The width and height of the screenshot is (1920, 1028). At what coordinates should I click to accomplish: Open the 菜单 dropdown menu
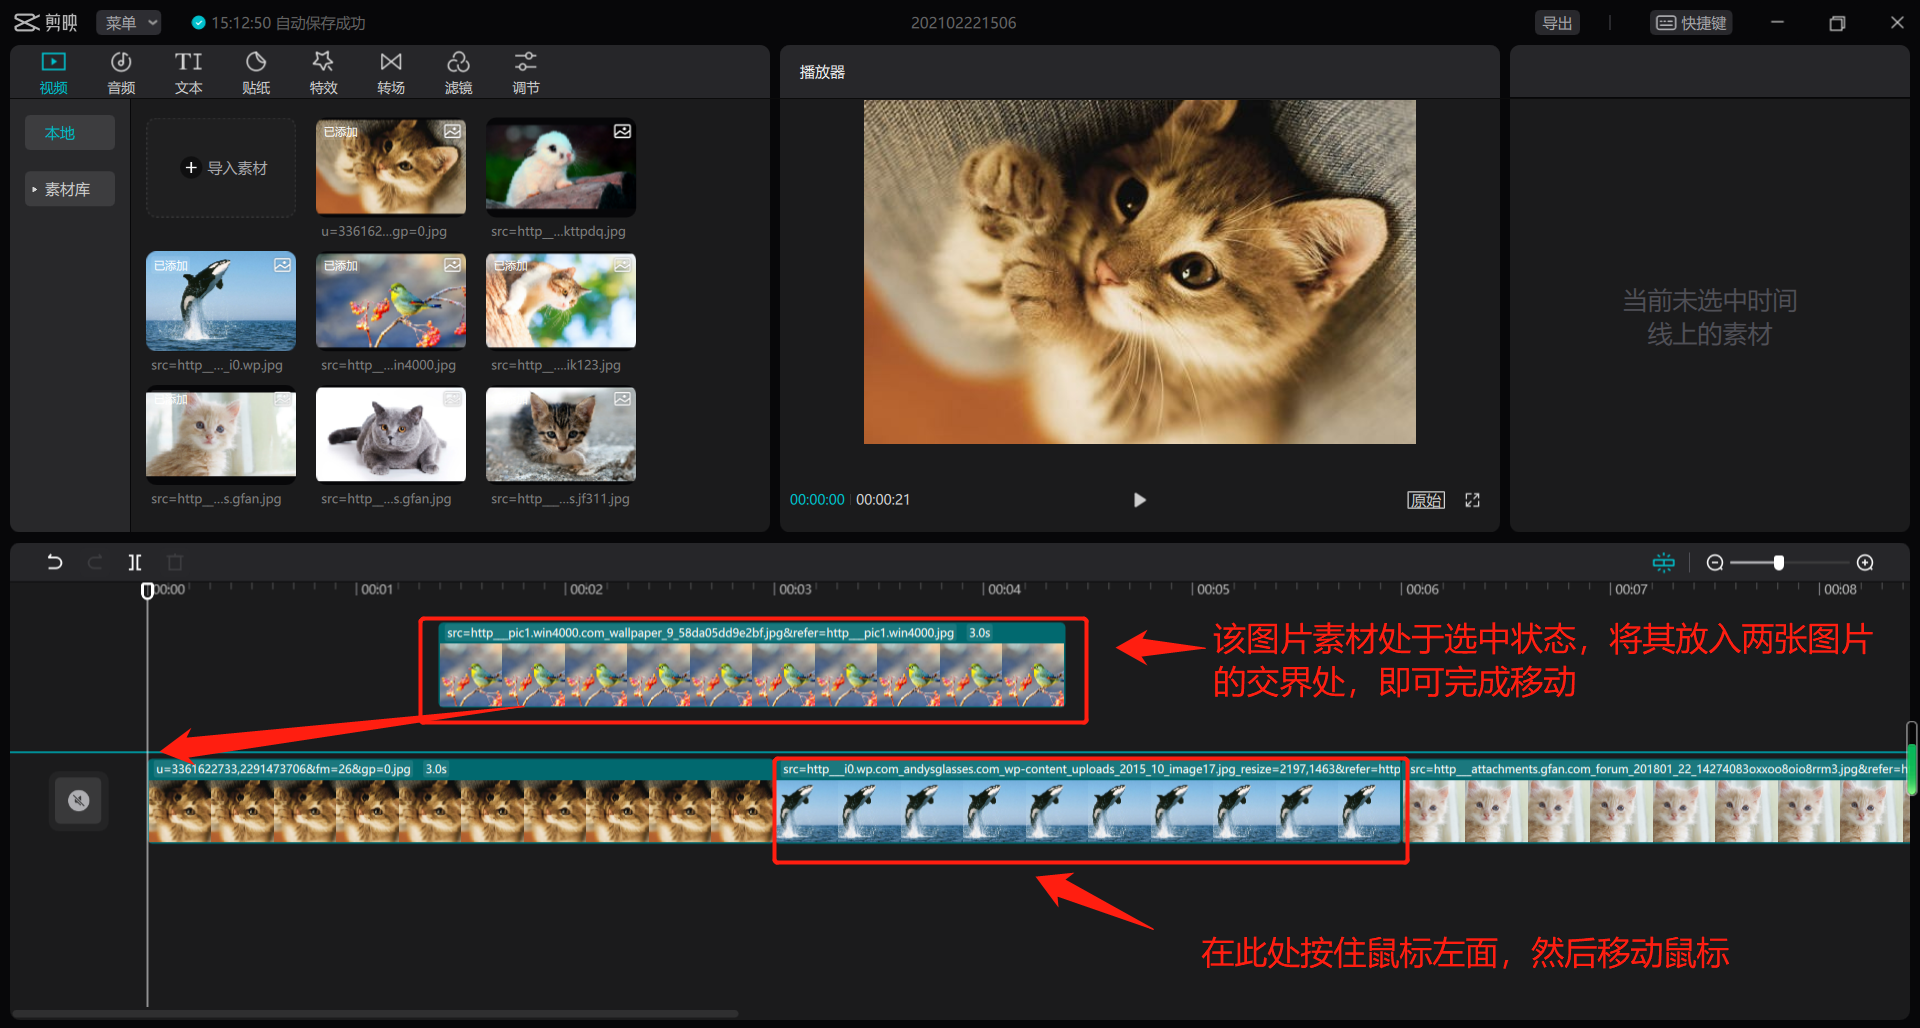[128, 22]
